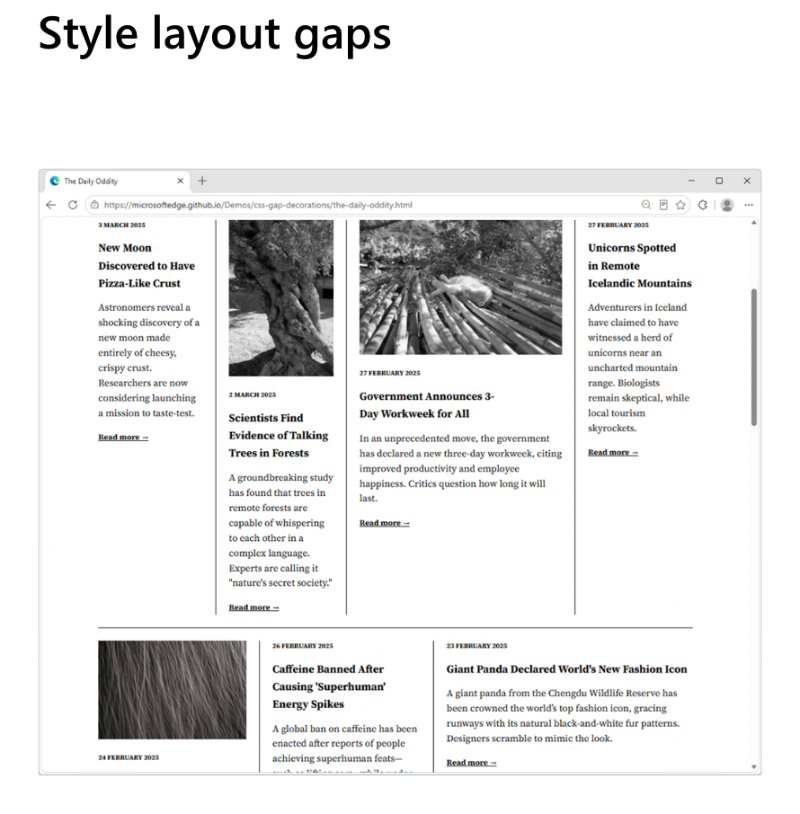Reload the page with the refresh icon
This screenshot has height=814, width=800.
click(x=73, y=205)
